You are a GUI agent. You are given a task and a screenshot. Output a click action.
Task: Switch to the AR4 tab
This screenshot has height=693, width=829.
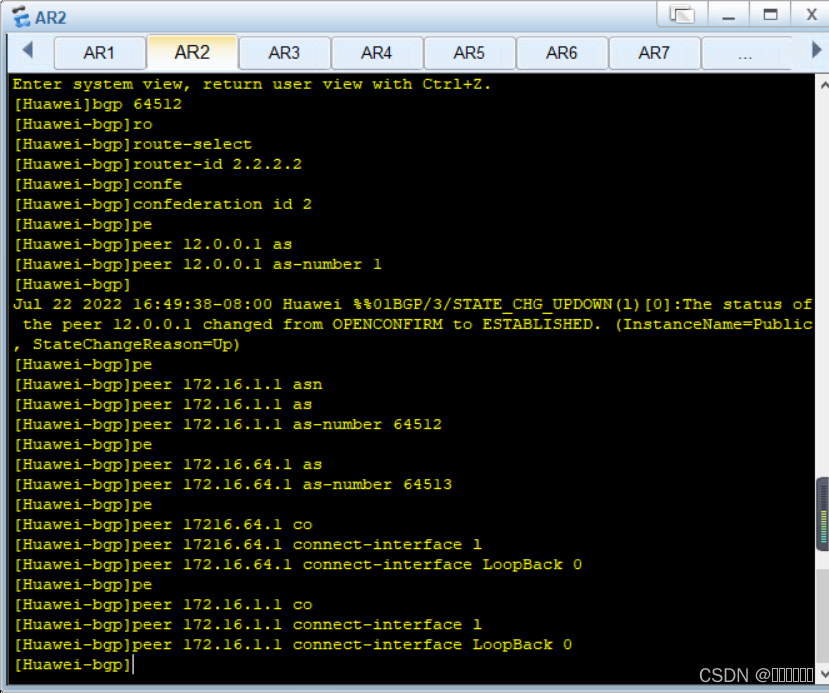(x=377, y=53)
